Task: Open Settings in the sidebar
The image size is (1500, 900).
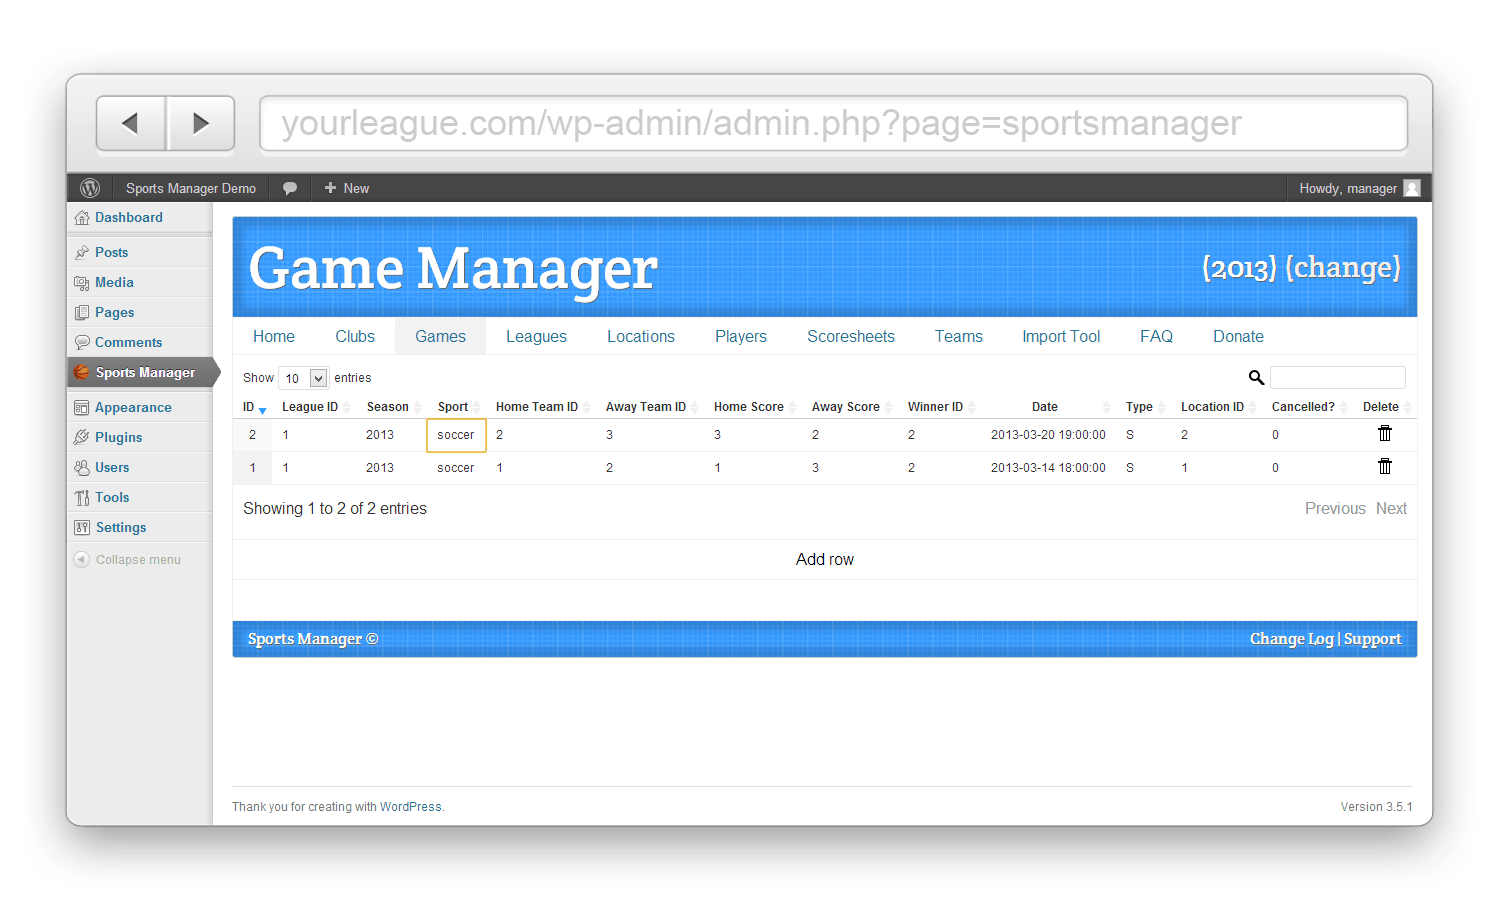Action: click(x=121, y=527)
